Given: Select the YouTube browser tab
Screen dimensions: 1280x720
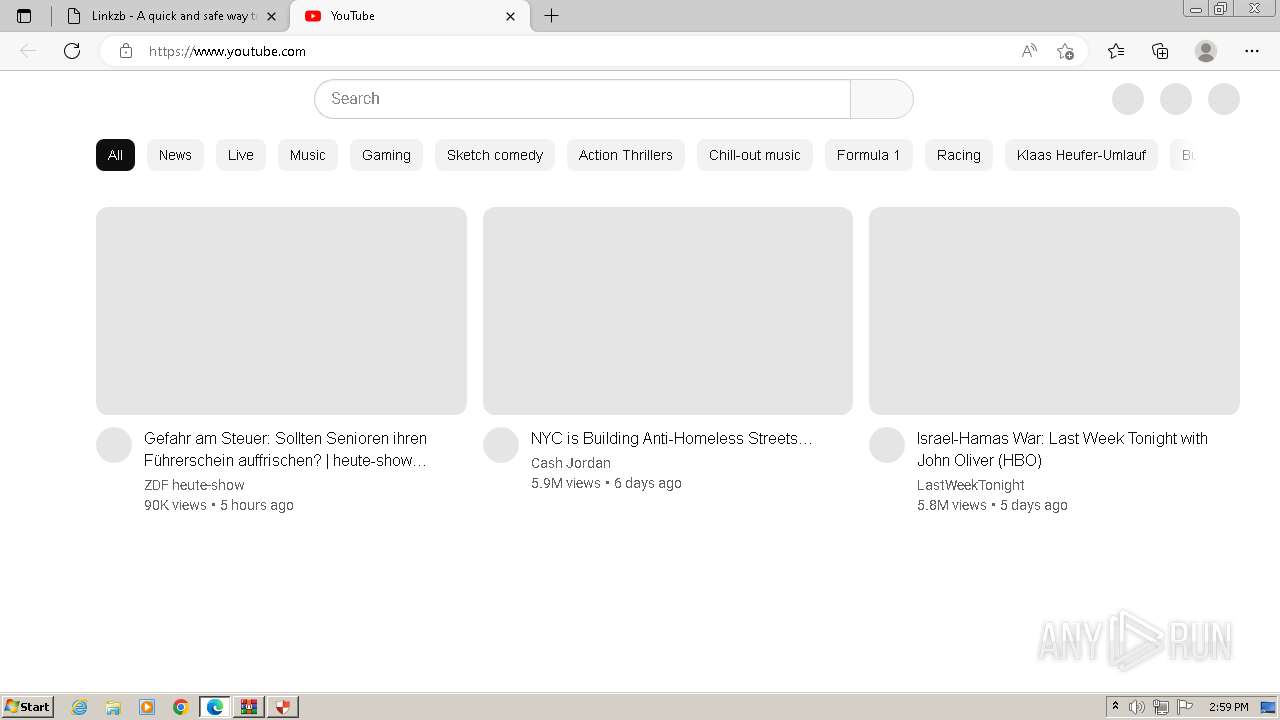Looking at the screenshot, I should coord(410,16).
